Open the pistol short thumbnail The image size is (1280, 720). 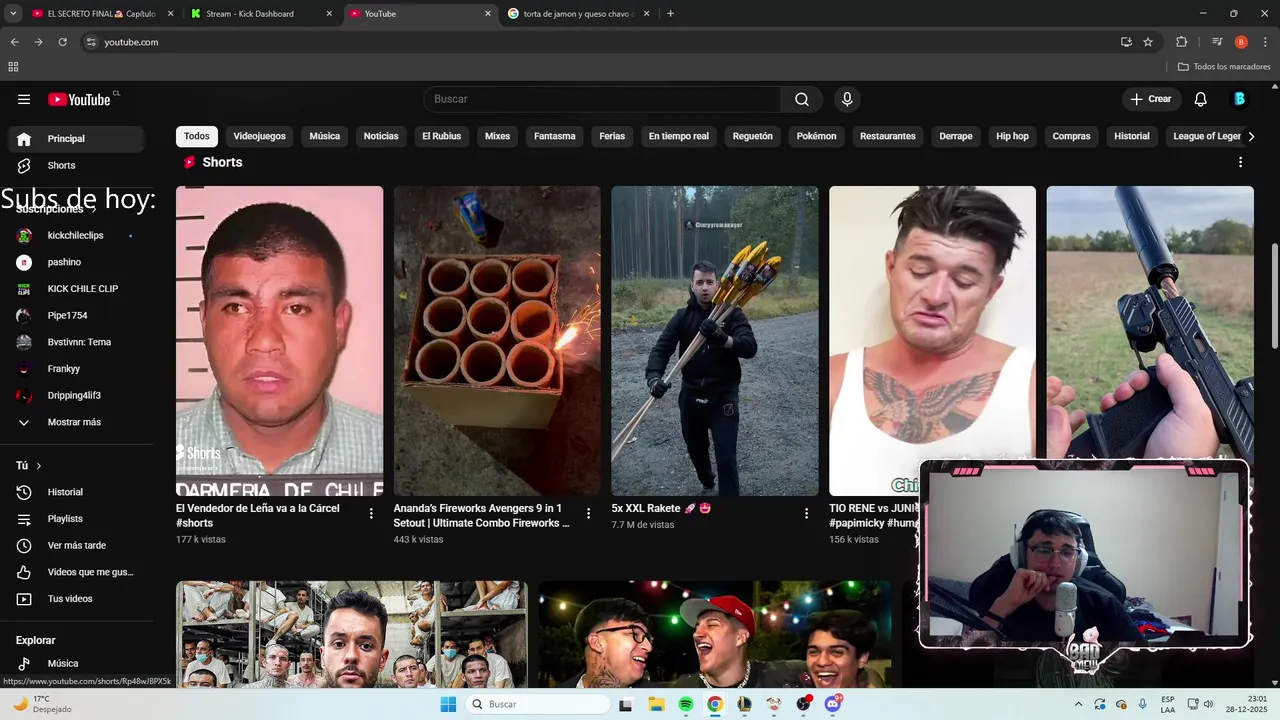1150,322
